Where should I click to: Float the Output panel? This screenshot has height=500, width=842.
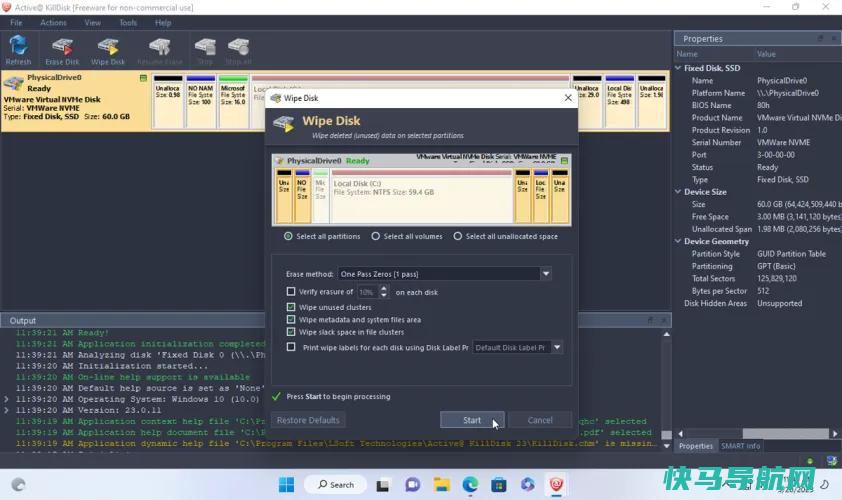tap(650, 320)
